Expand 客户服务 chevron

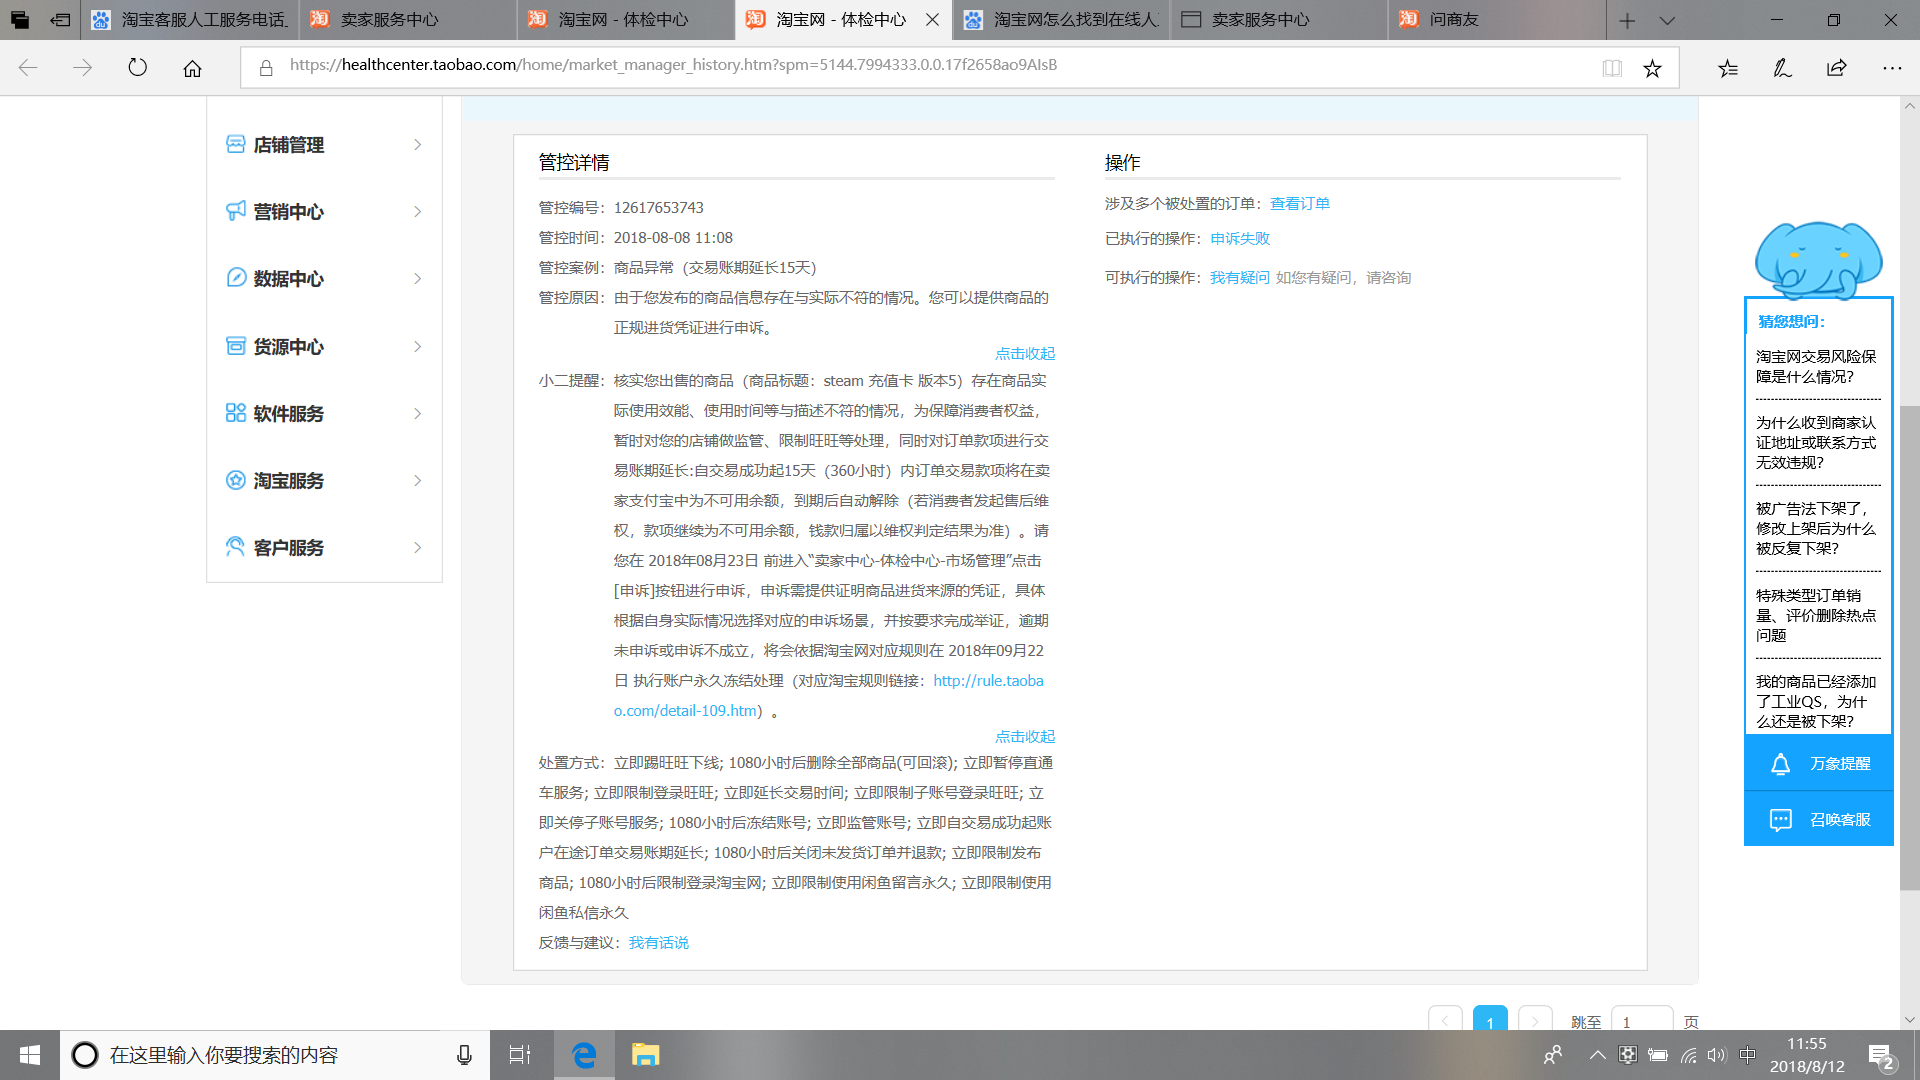418,547
